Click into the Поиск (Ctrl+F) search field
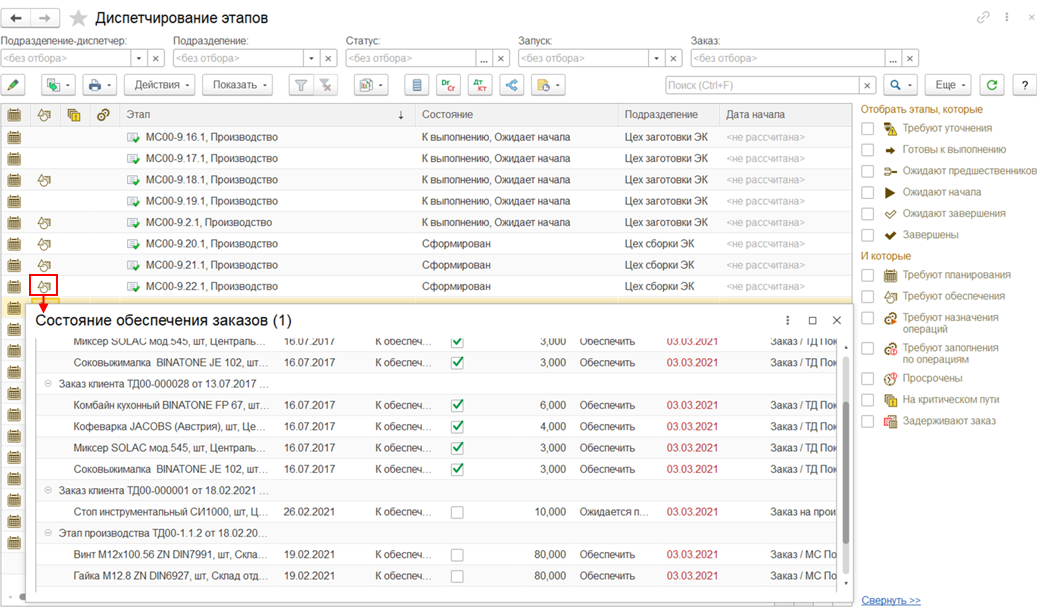 (762, 86)
